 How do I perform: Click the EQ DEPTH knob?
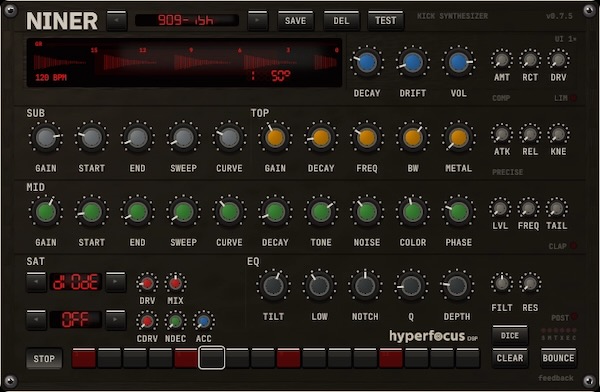pyautogui.click(x=457, y=286)
